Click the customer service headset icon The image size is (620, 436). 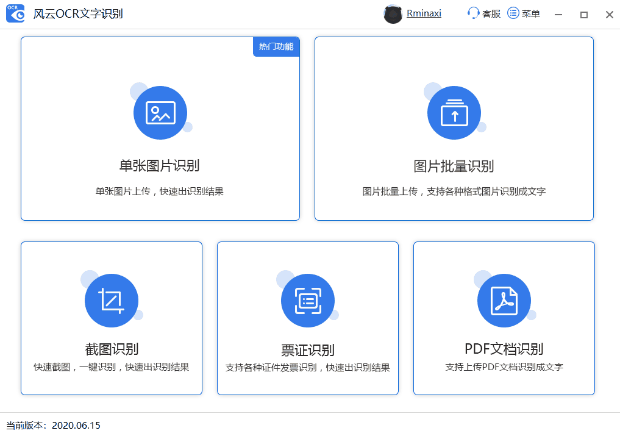473,13
